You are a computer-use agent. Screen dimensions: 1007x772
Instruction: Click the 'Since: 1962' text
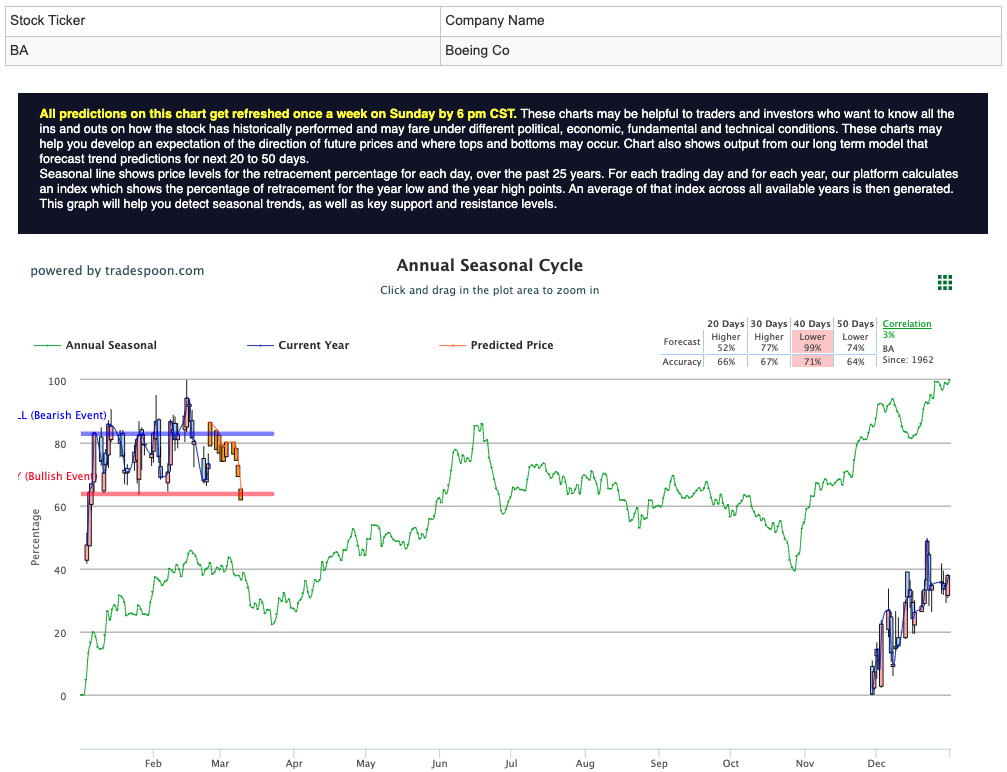click(907, 360)
